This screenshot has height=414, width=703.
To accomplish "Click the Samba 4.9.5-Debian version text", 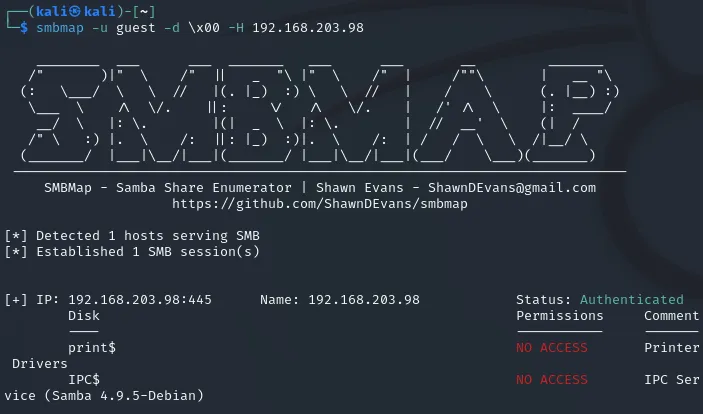I will [128, 396].
